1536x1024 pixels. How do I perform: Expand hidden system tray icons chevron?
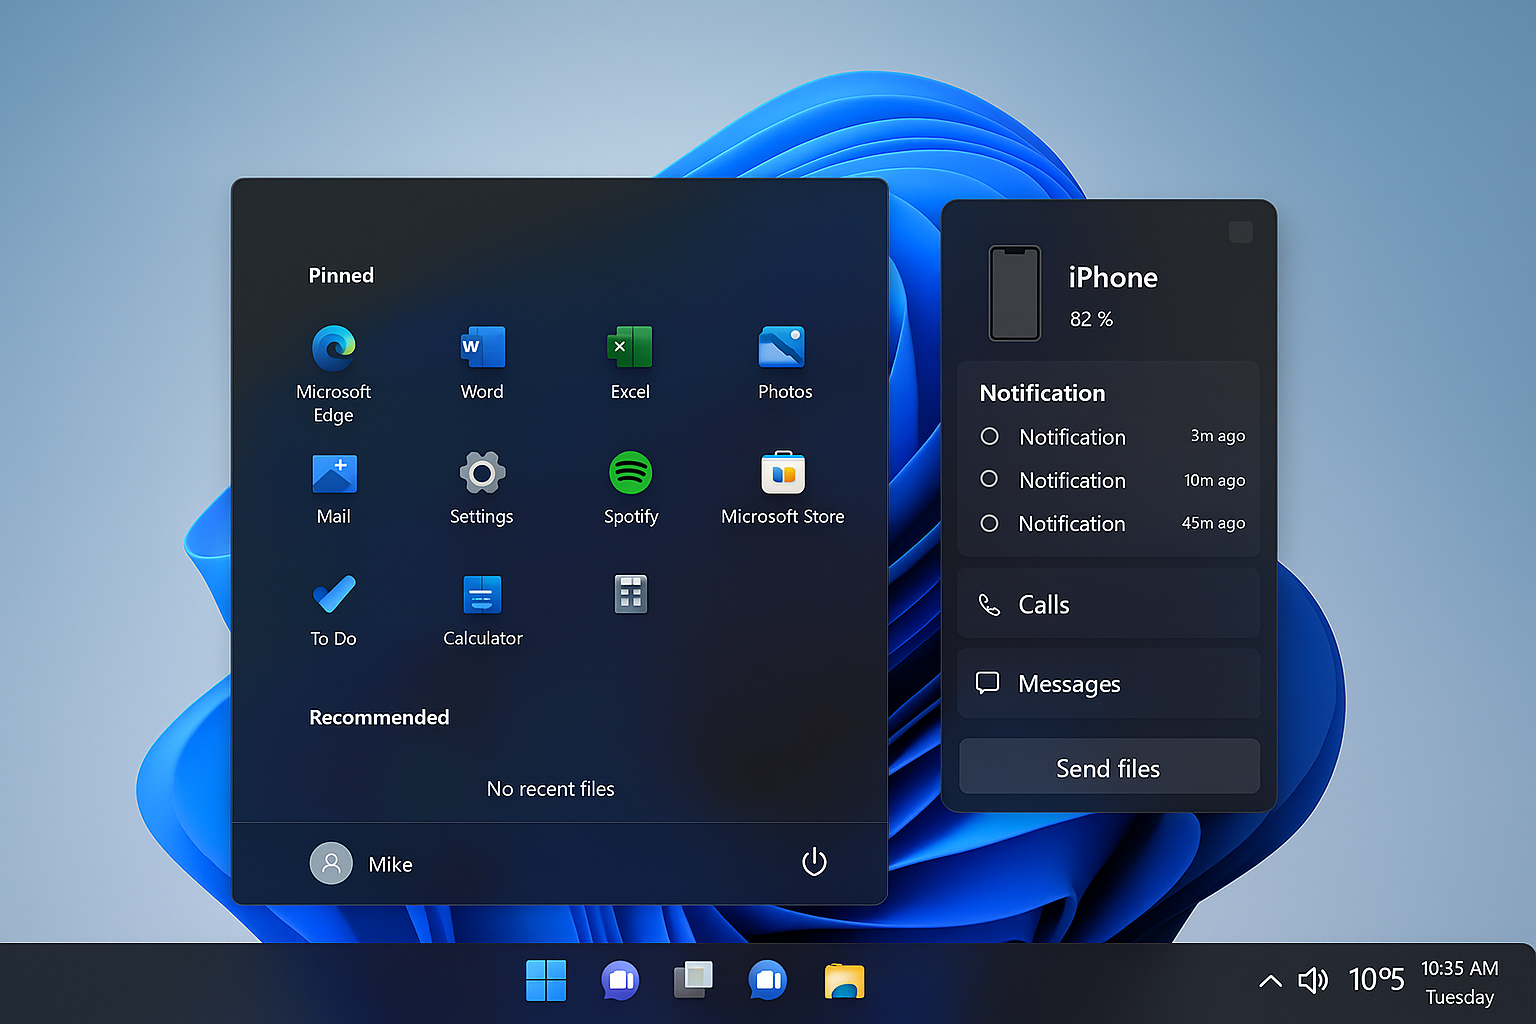(1270, 981)
